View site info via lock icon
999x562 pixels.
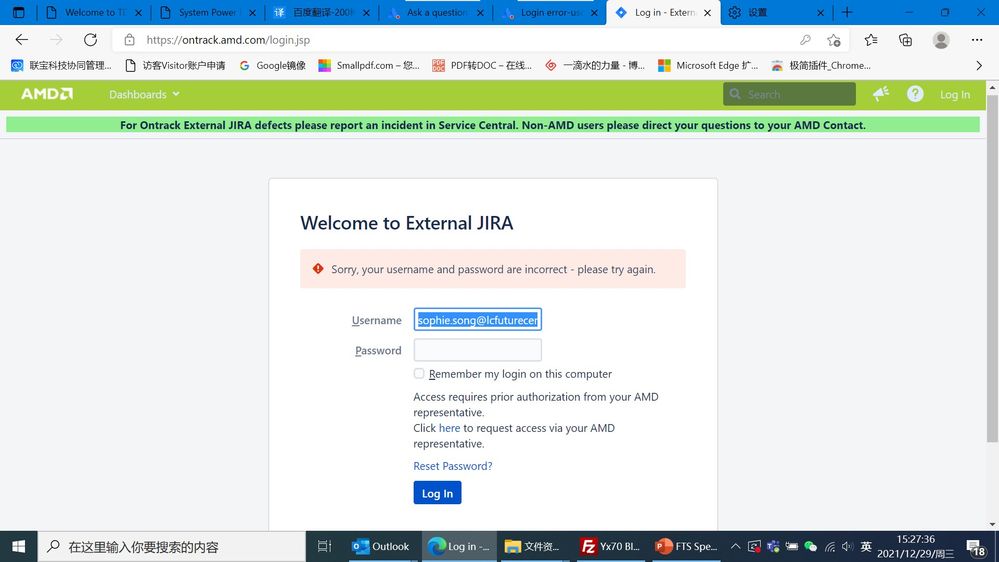click(x=129, y=40)
